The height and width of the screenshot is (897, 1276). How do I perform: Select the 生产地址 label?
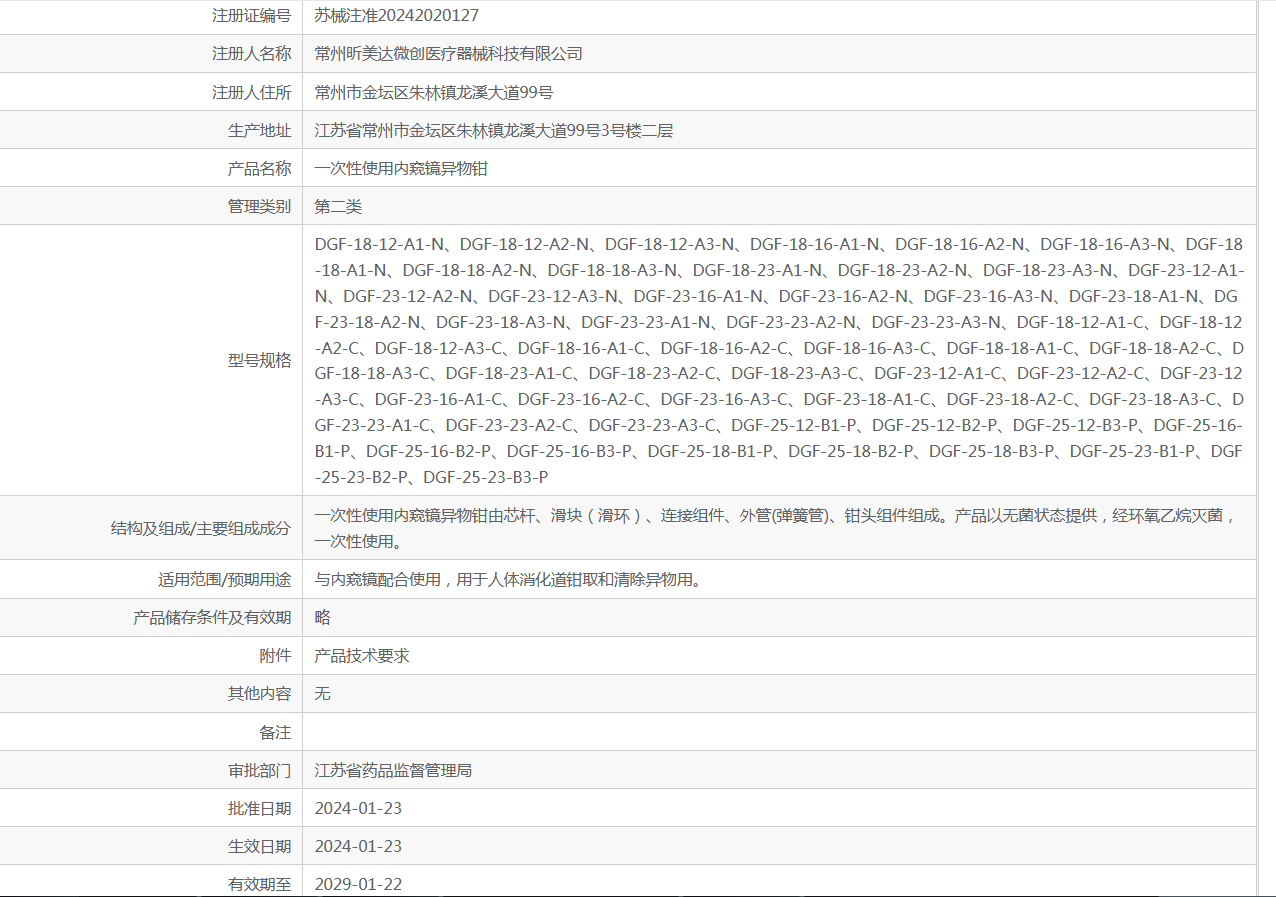(259, 130)
